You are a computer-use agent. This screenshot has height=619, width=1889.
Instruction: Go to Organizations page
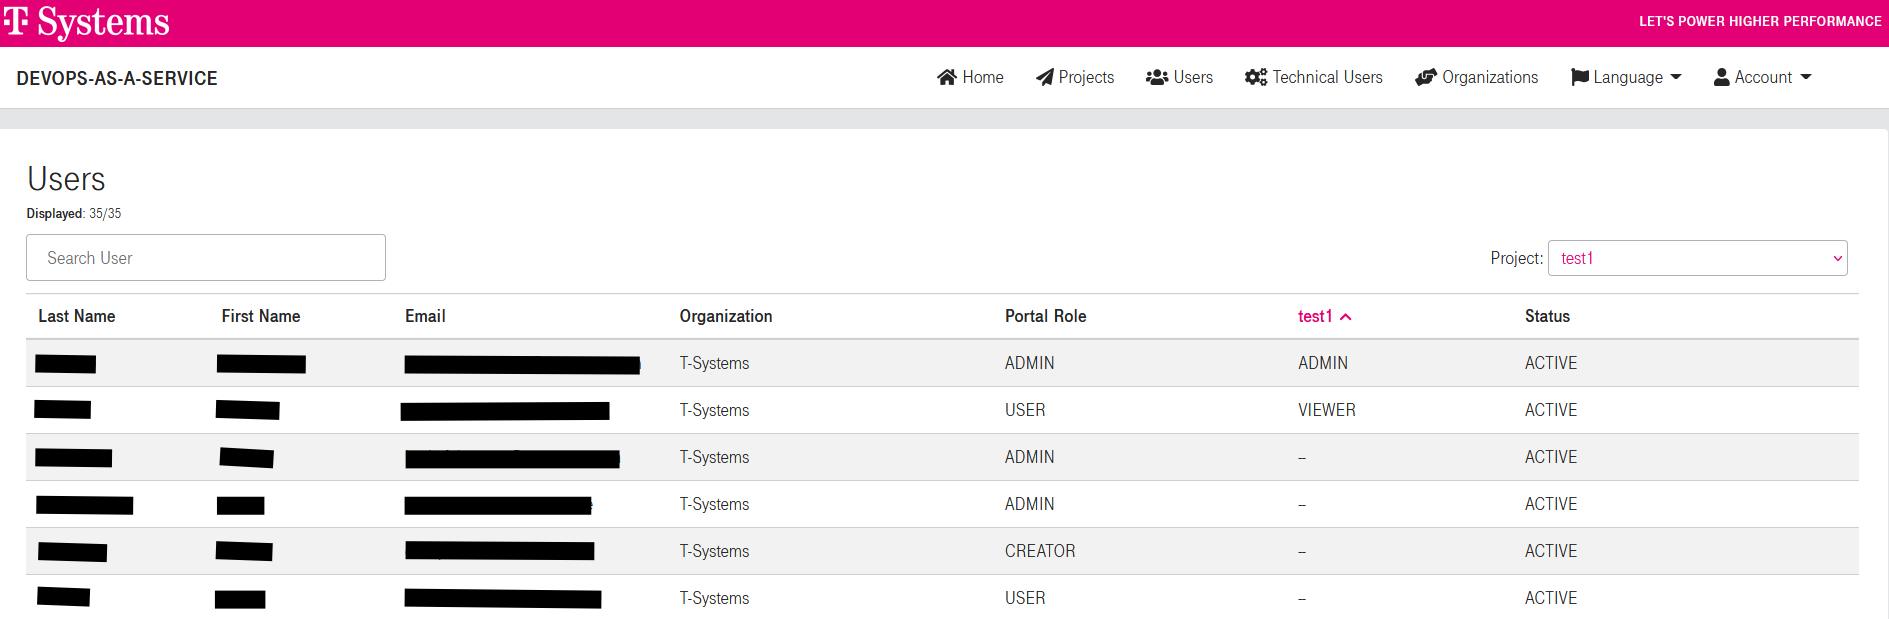coord(1489,77)
